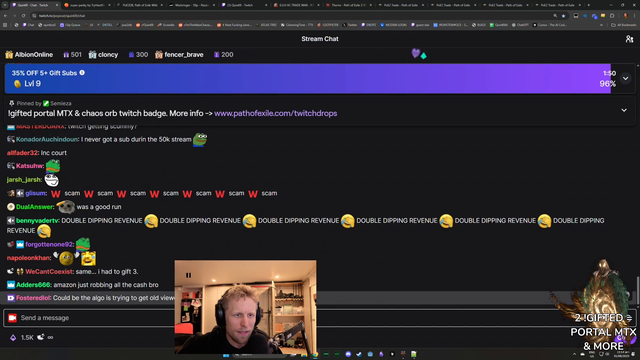Bookmark this page with the star icon
The width and height of the screenshot is (640, 360).
pos(563,16)
